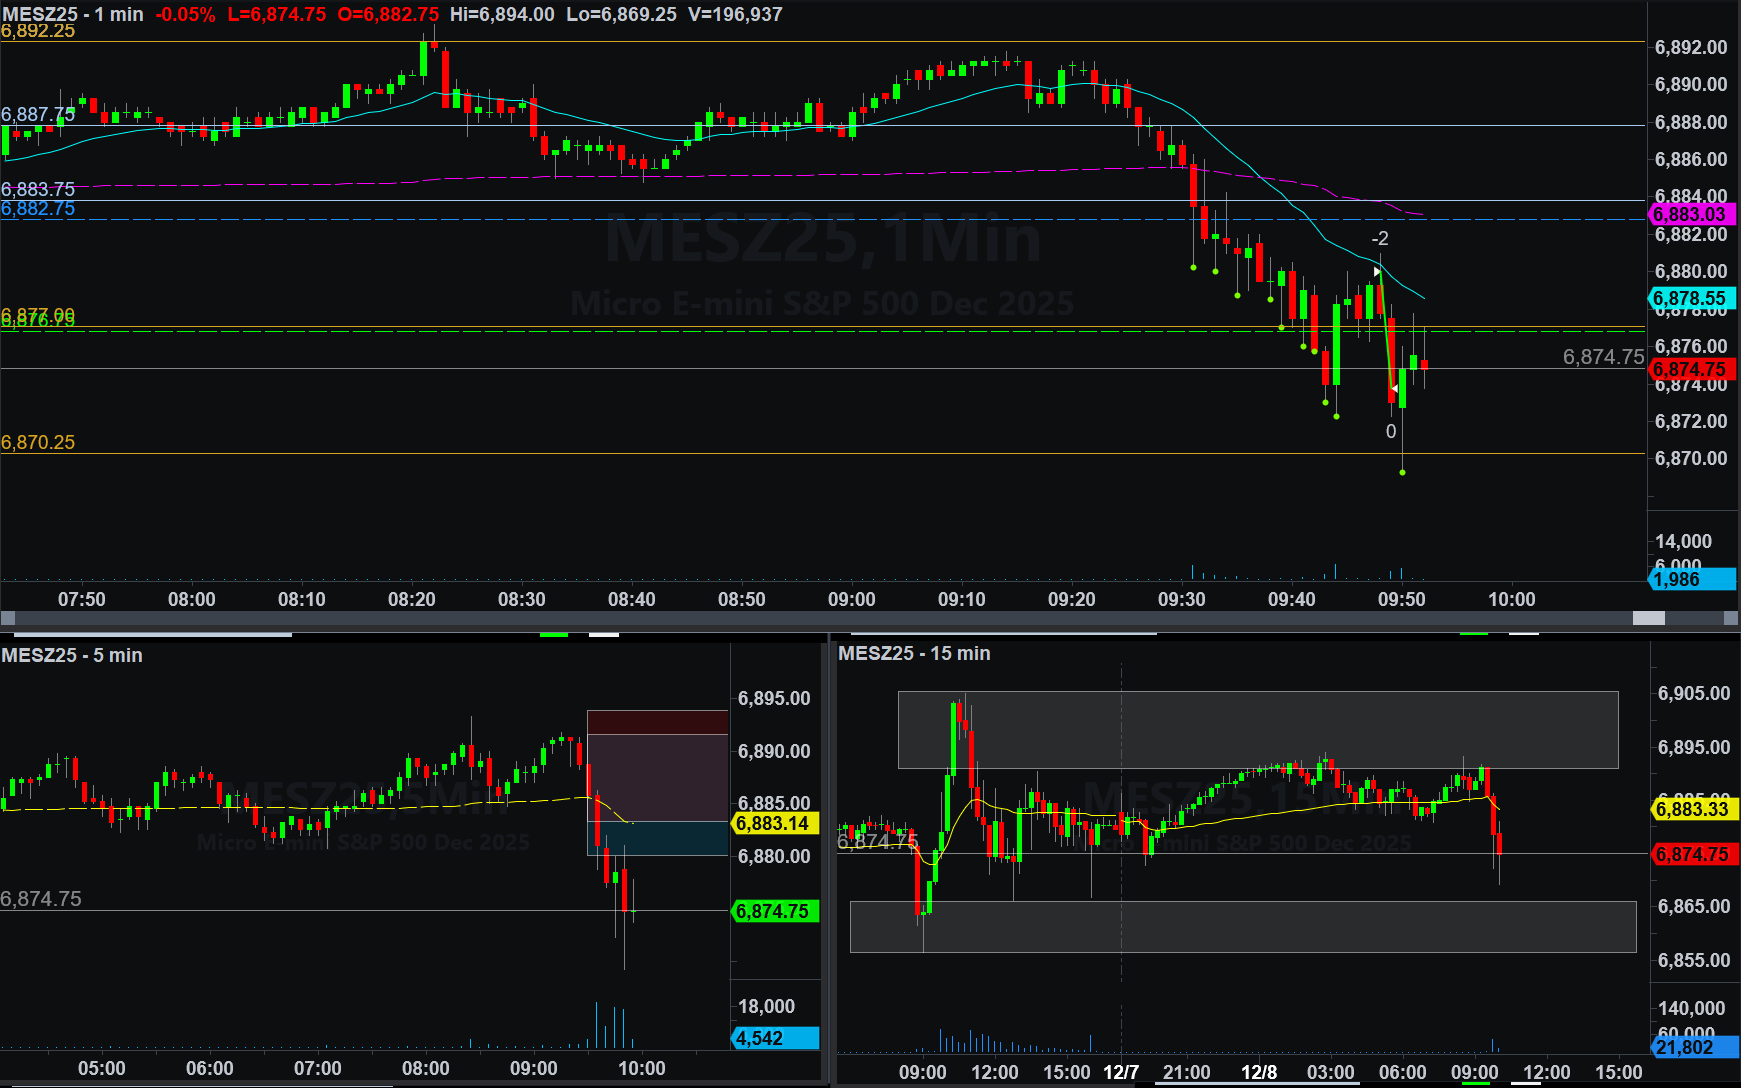Image resolution: width=1741 pixels, height=1088 pixels.
Task: Select the lower gray zone rectangle on the 15 min chart
Action: (1242, 926)
